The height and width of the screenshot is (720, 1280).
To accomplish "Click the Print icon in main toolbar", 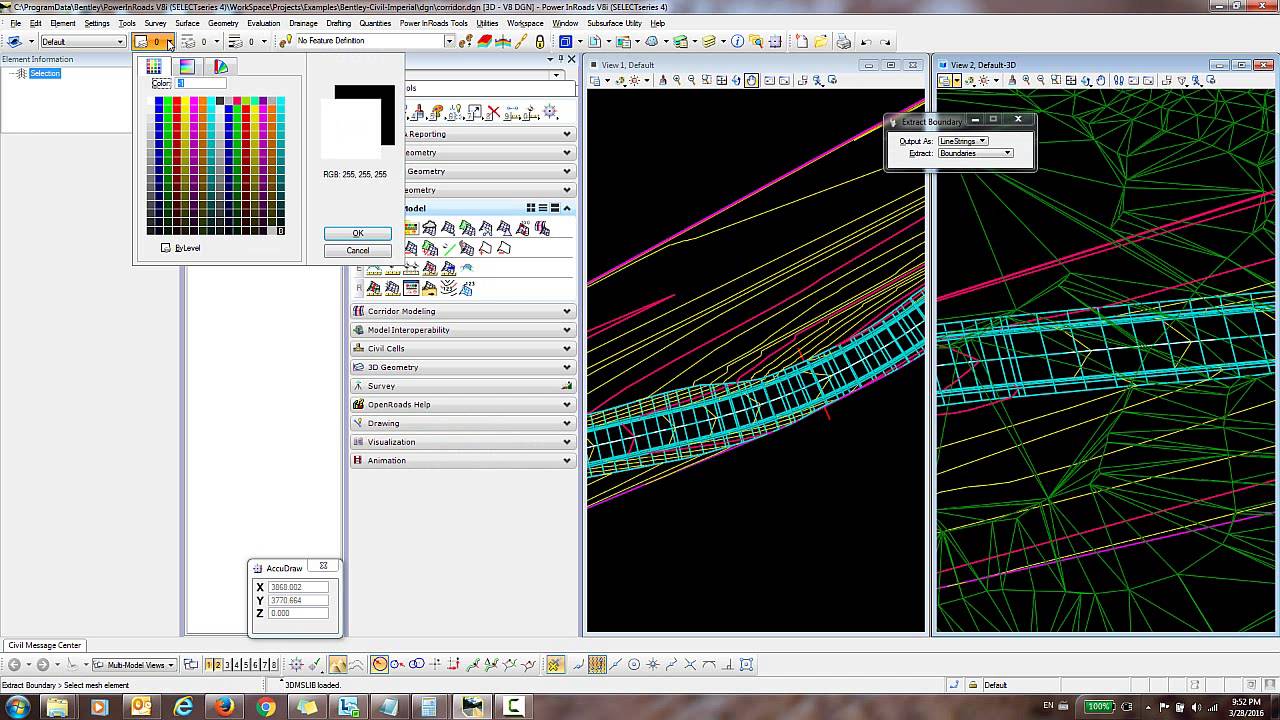I will pyautogui.click(x=843, y=42).
